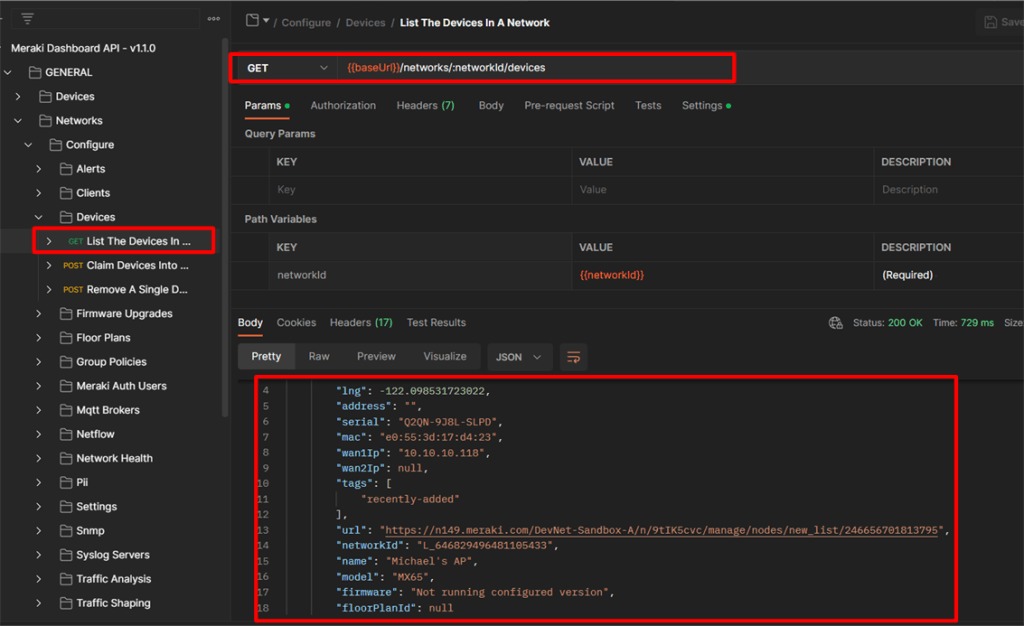Screen dimensions: 1024x626
Task: Select the Raw response view button
Action: [x=319, y=356]
